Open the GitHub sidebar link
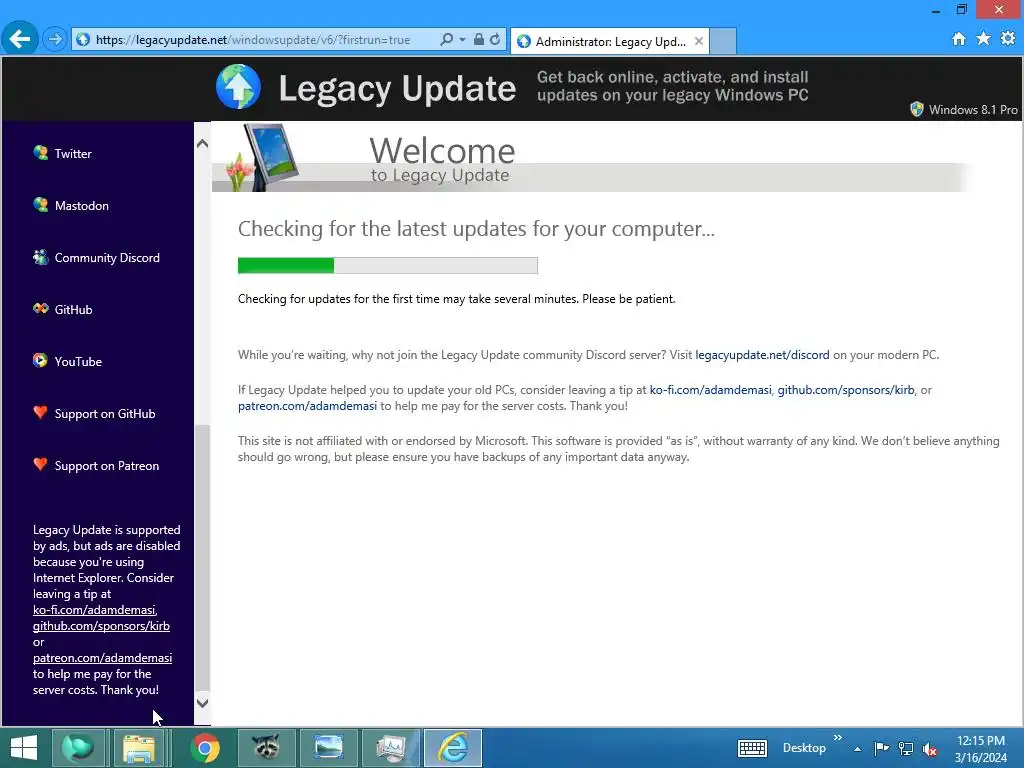 coord(73,310)
